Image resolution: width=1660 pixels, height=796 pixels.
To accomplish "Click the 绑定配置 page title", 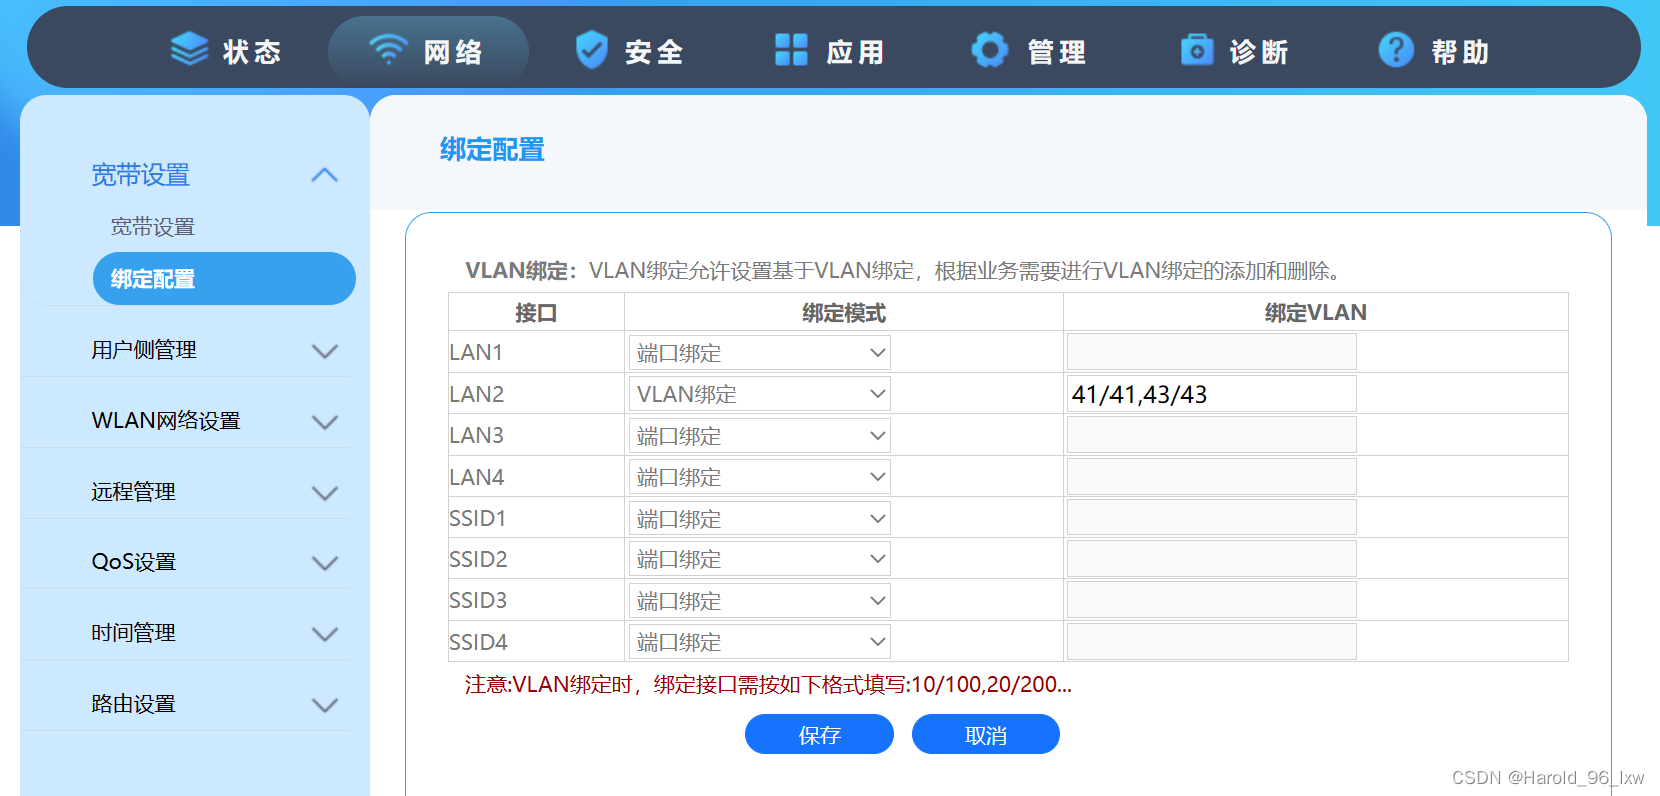I will 492,150.
